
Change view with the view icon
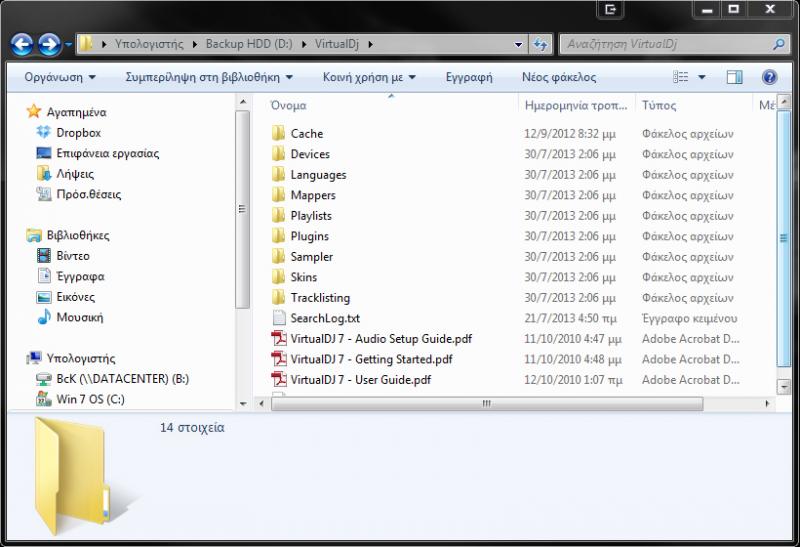[680, 77]
